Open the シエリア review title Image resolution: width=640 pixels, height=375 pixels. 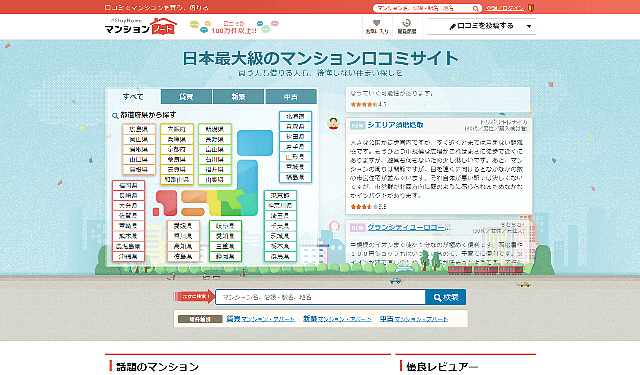(395, 125)
